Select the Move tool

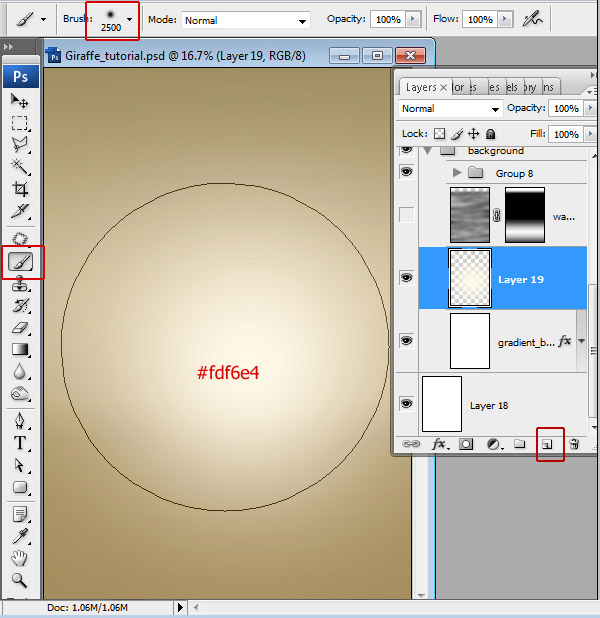click(x=20, y=101)
